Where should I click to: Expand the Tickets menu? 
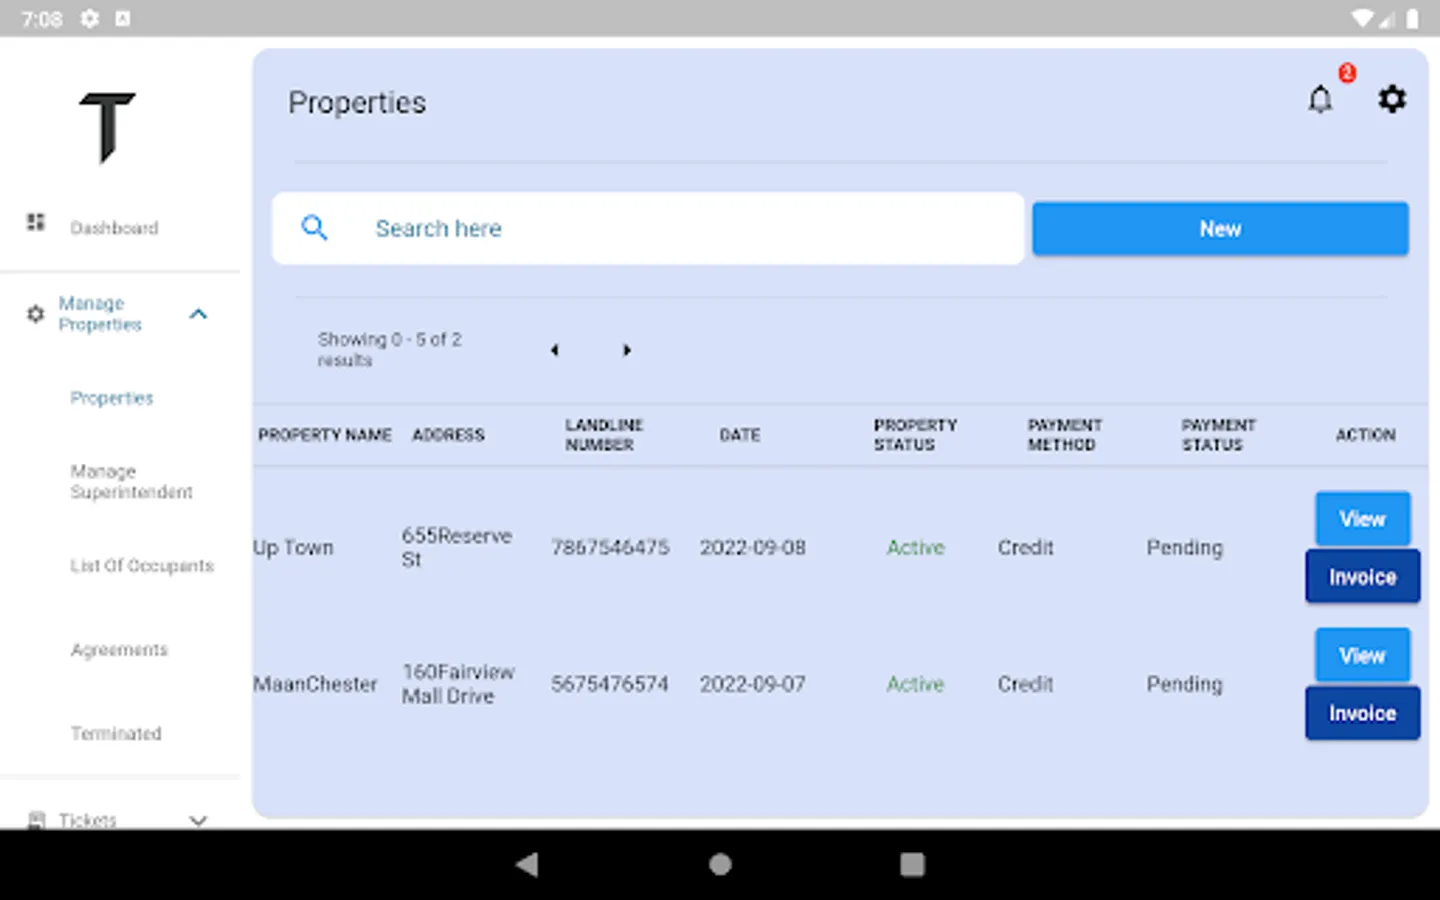pos(198,820)
